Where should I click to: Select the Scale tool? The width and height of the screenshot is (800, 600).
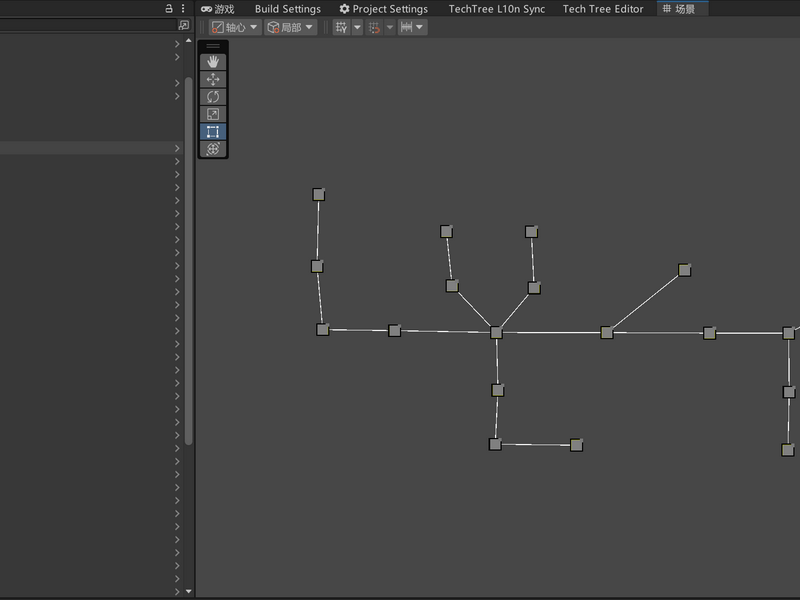[x=213, y=114]
